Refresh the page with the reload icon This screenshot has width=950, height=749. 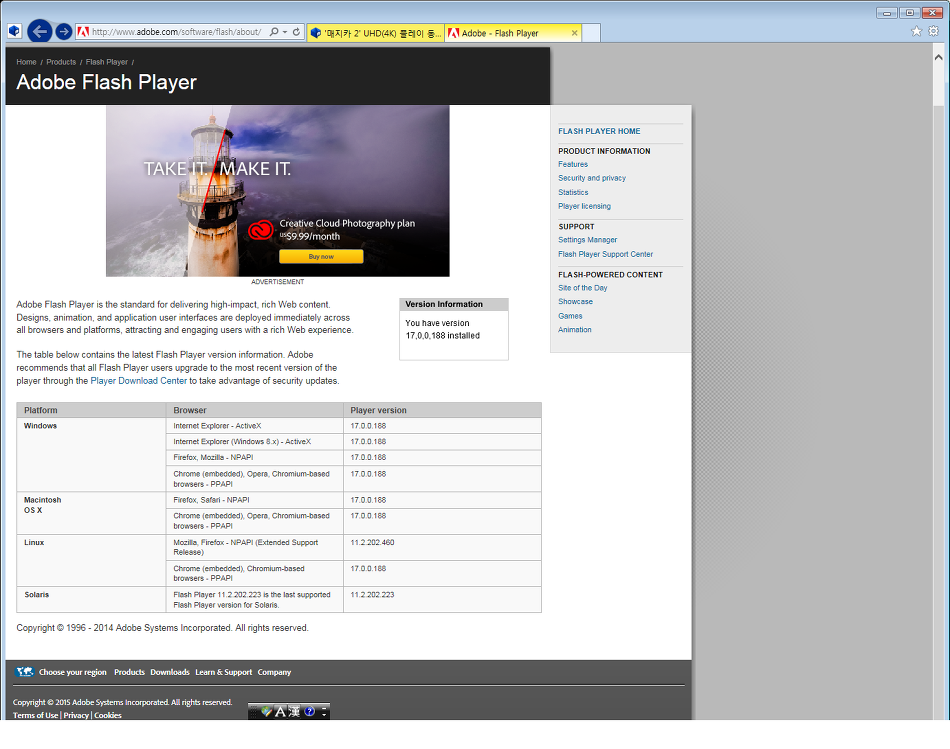pos(296,32)
